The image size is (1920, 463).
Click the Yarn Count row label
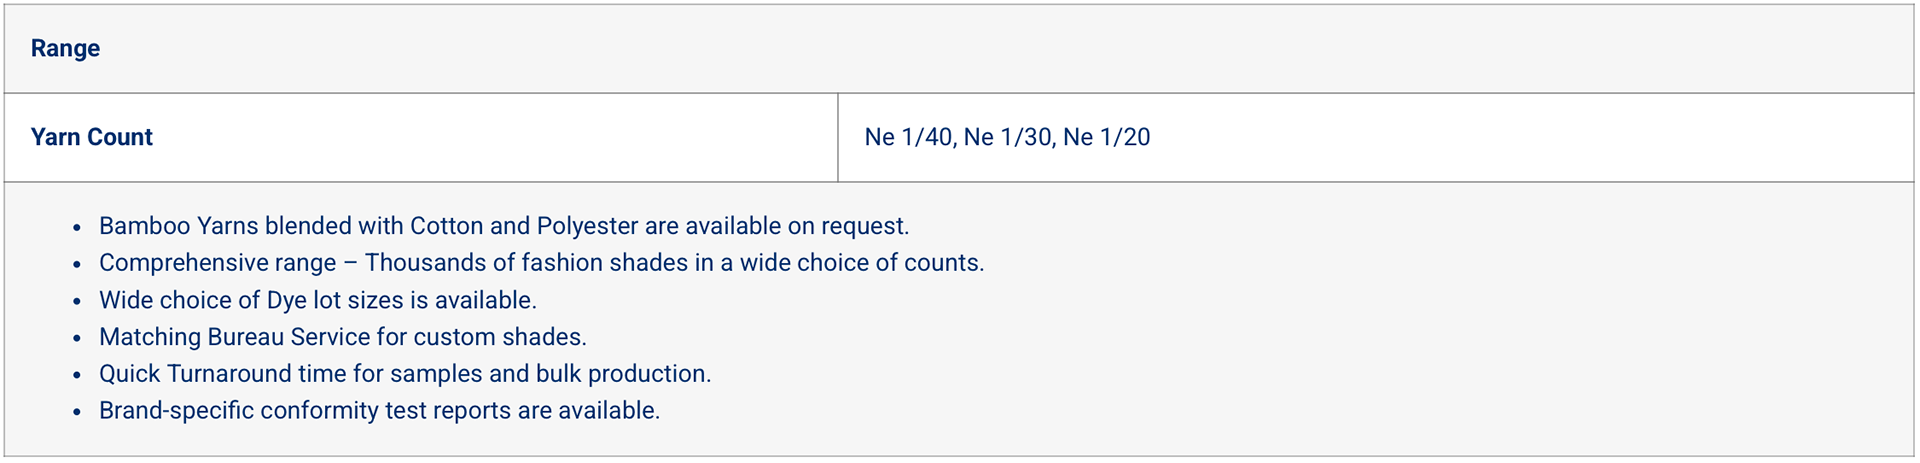[x=91, y=137]
